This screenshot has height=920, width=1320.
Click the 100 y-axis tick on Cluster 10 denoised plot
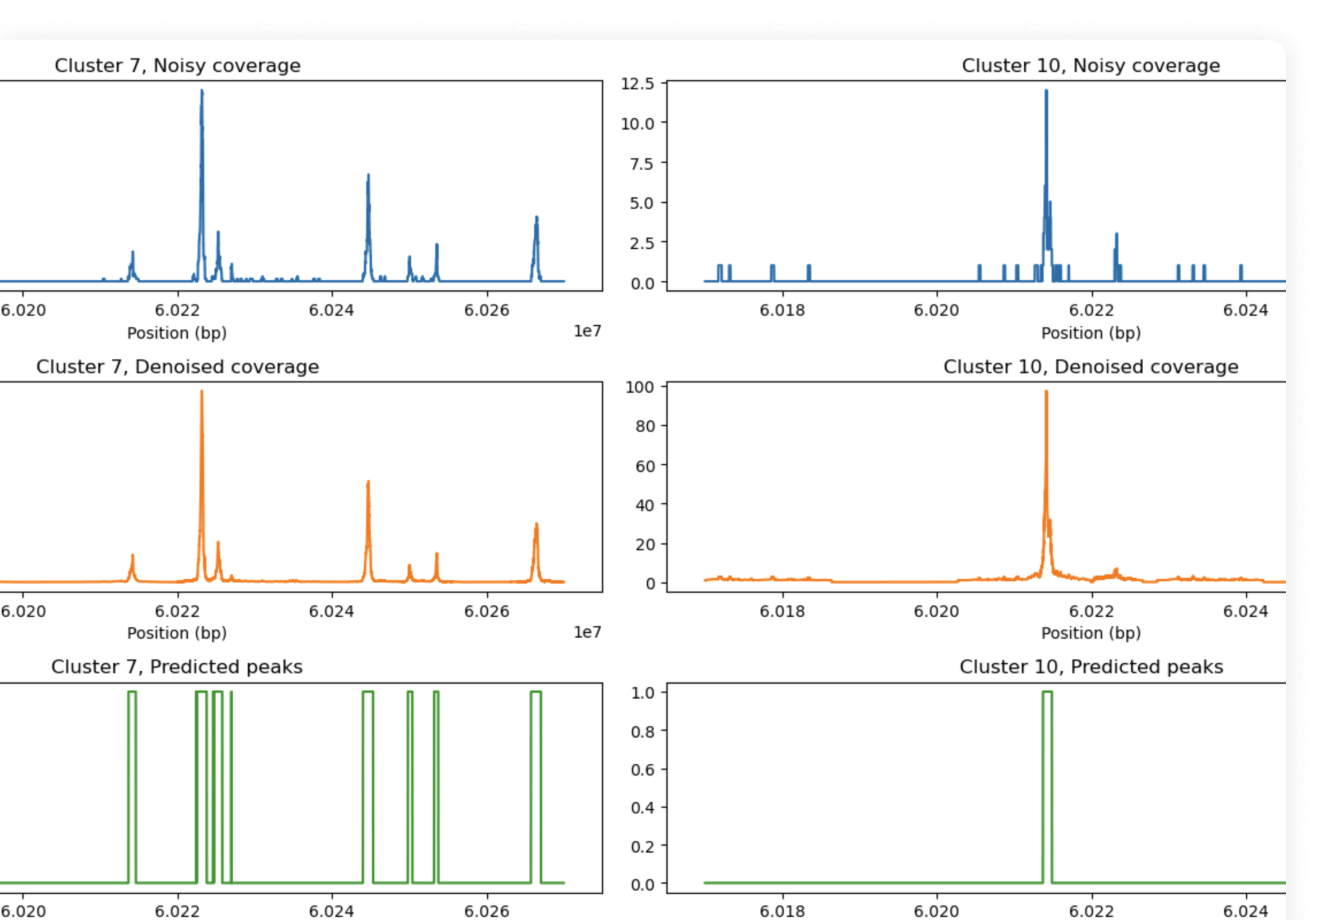pos(640,387)
